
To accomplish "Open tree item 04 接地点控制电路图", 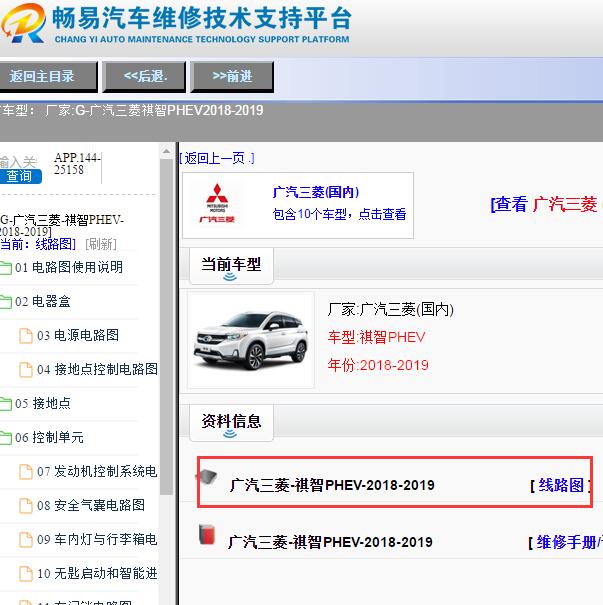I will 97,370.
